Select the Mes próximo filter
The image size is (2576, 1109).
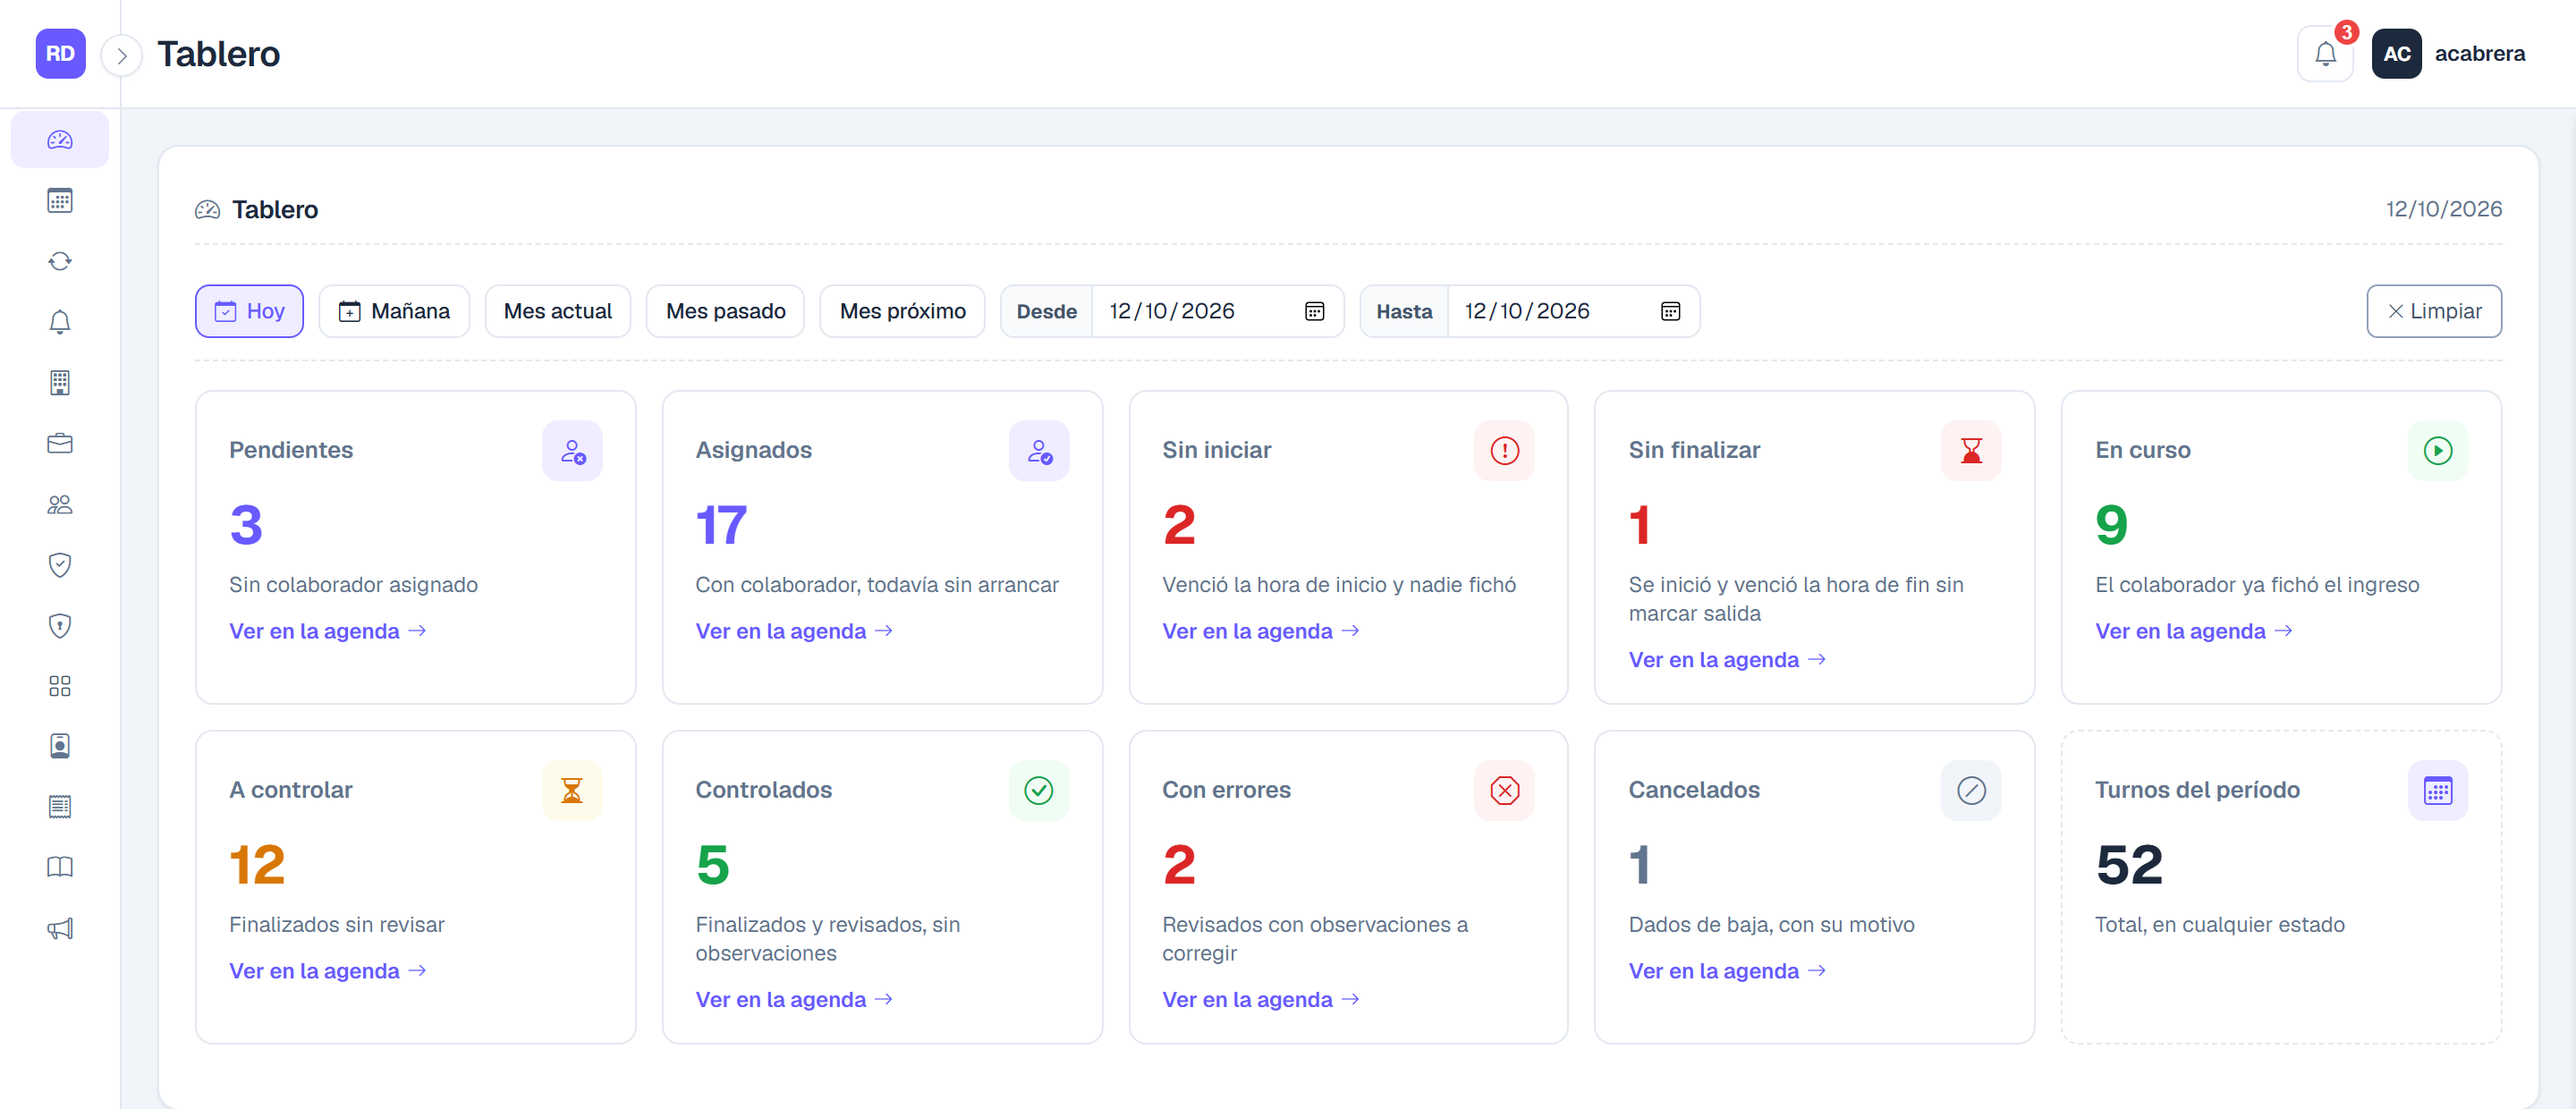point(902,311)
